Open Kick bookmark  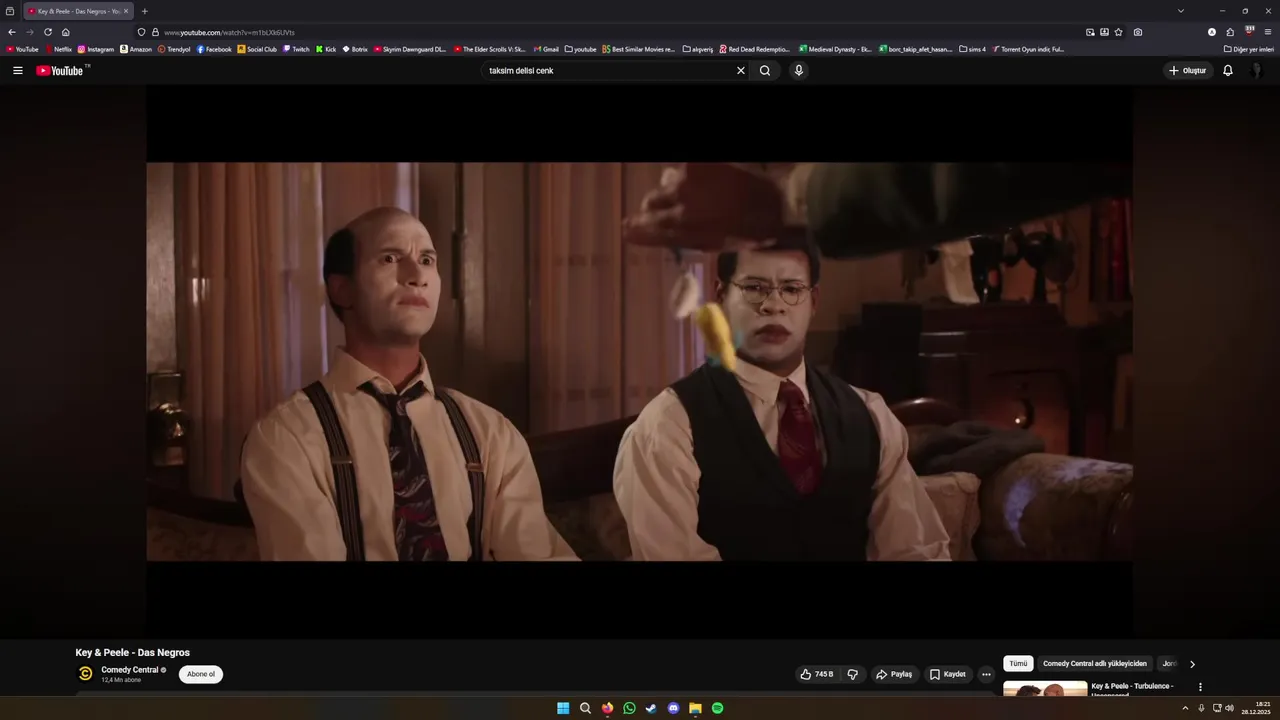click(326, 49)
